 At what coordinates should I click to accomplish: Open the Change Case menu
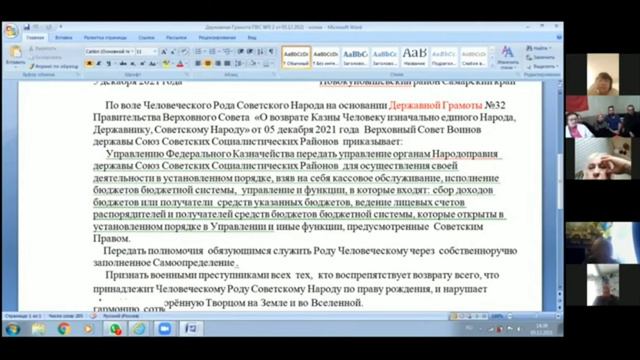click(x=153, y=64)
